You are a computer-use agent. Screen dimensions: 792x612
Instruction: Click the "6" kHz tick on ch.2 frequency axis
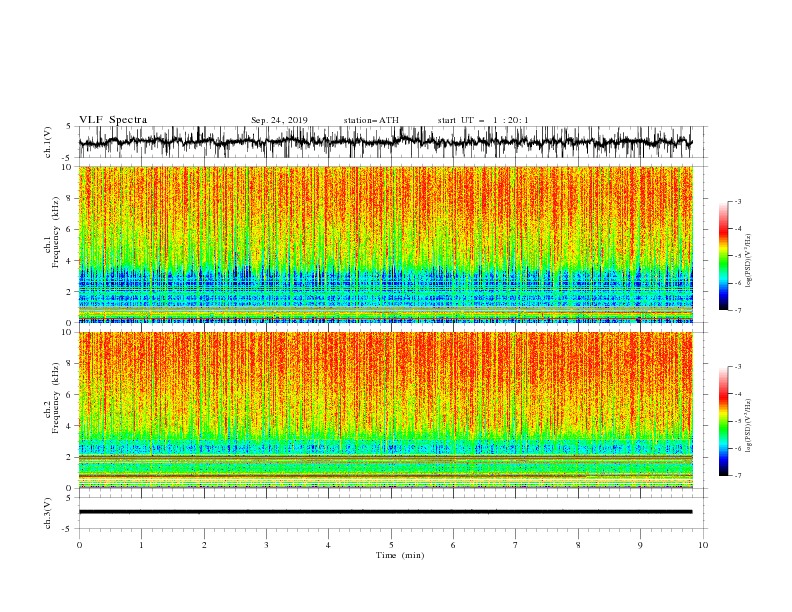click(x=69, y=395)
